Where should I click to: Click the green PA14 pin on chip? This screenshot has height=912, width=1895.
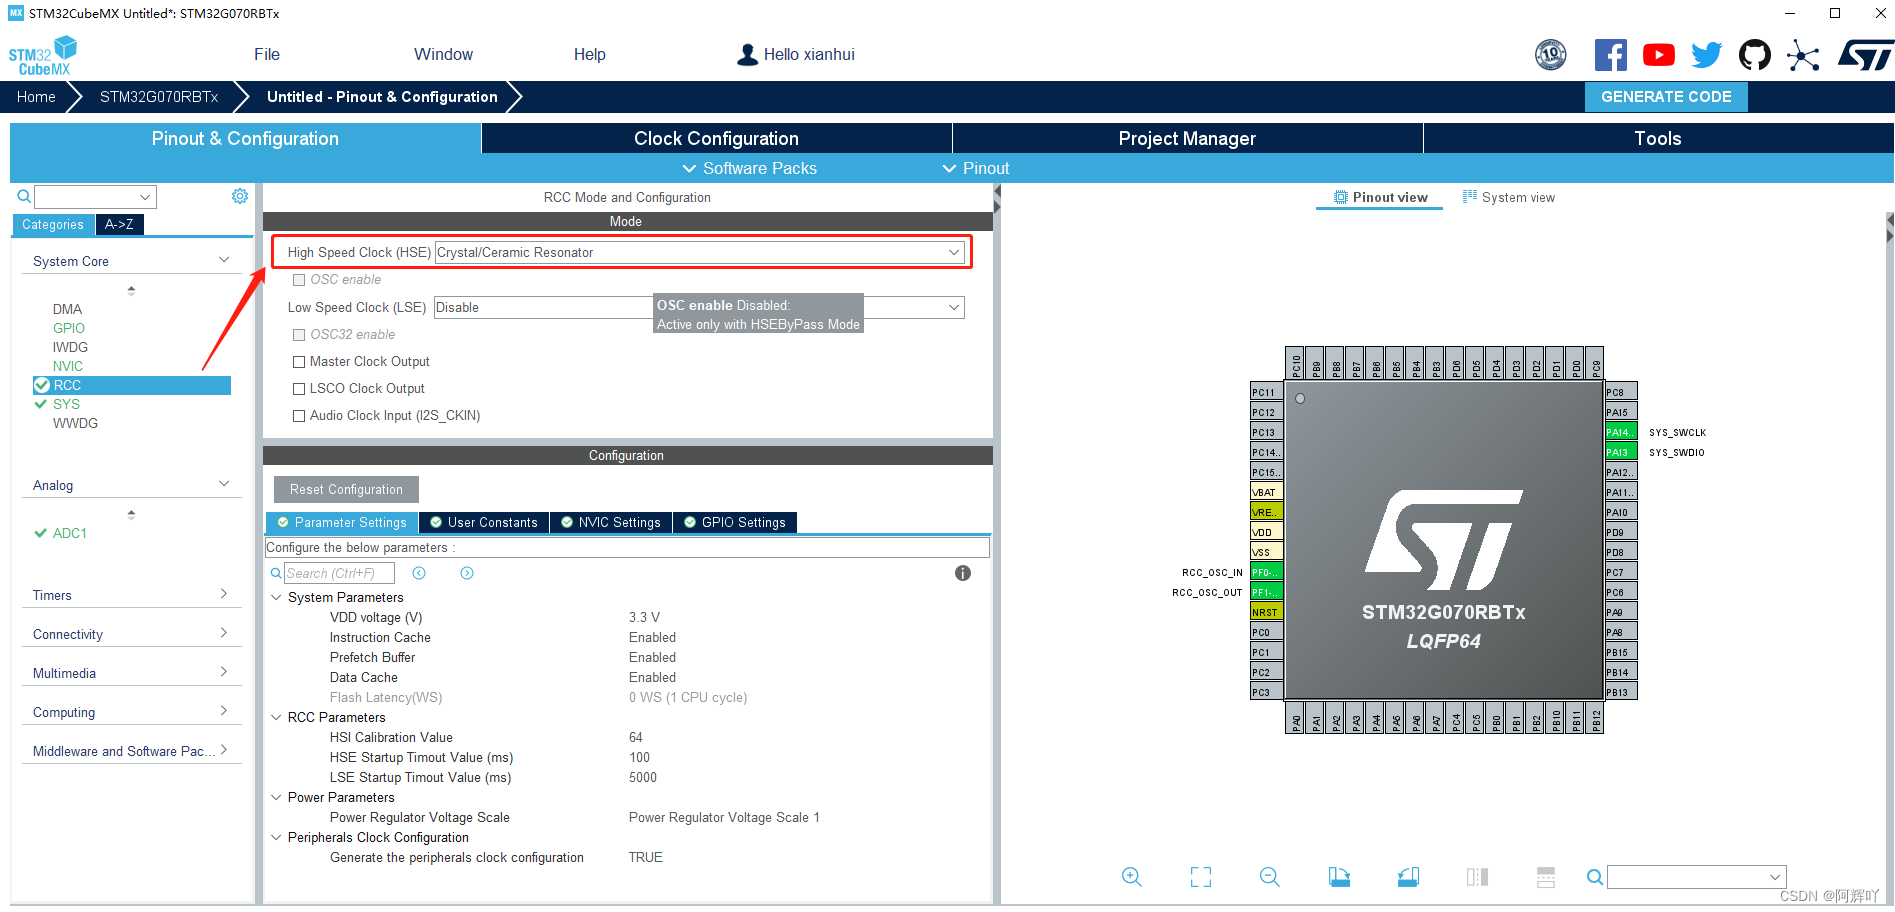point(1621,432)
